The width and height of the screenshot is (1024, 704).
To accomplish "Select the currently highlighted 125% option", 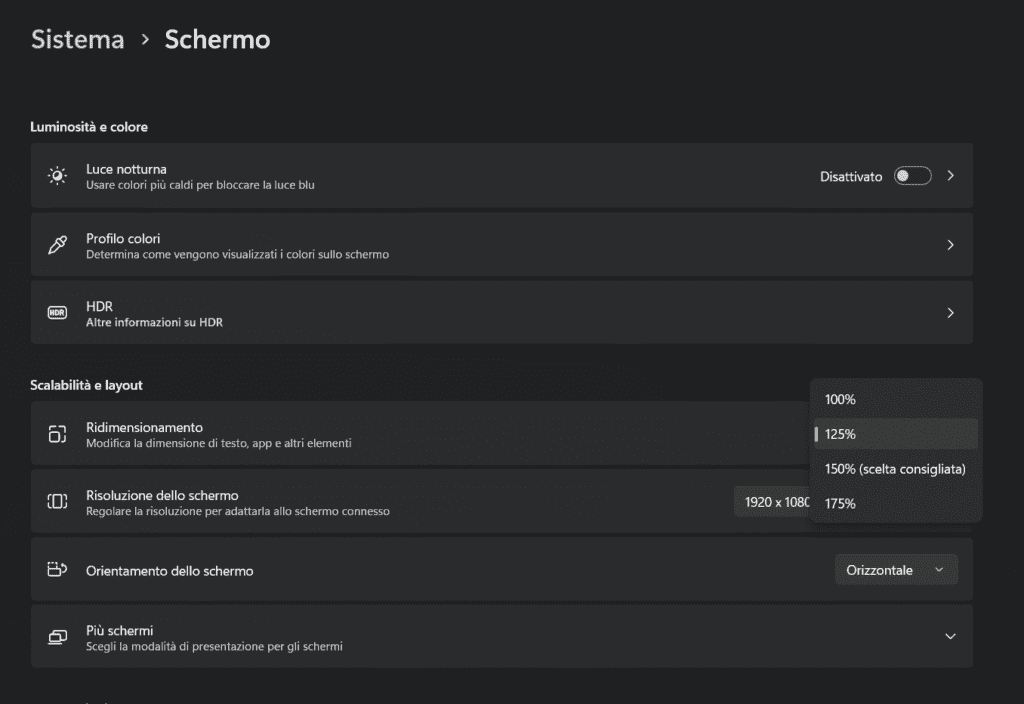I will (x=893, y=433).
